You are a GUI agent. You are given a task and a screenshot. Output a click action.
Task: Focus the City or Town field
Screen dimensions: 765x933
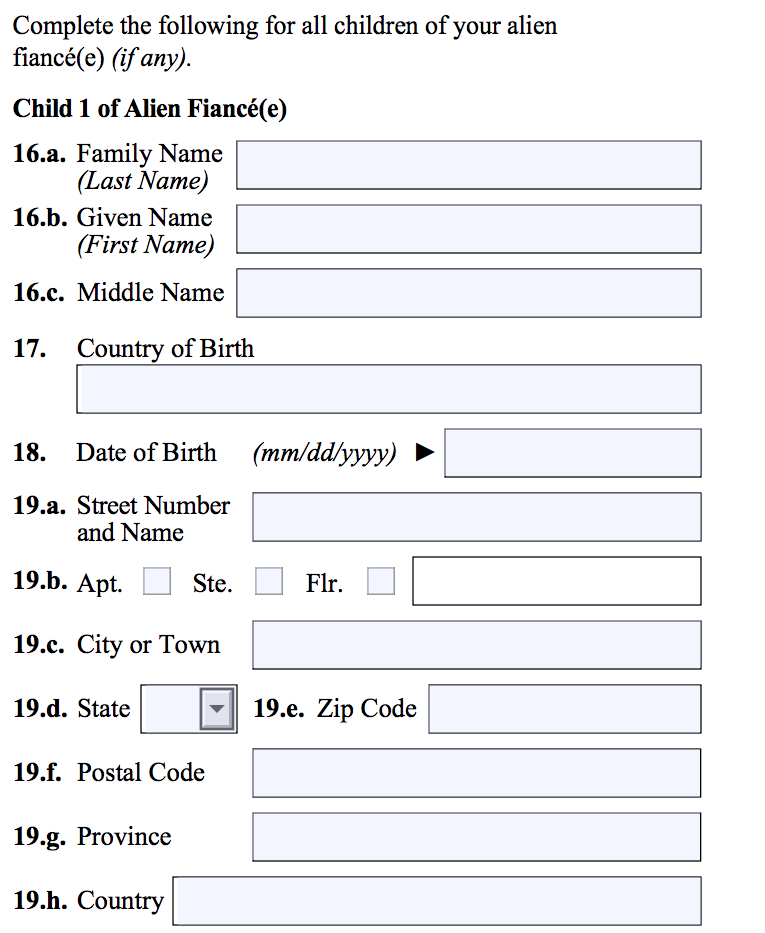[x=476, y=645]
